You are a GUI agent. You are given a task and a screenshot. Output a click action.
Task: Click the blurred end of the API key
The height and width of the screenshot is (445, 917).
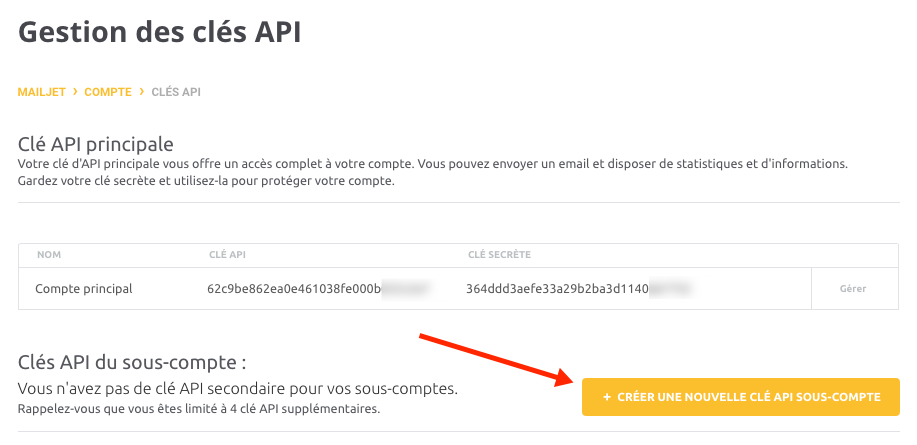(407, 288)
